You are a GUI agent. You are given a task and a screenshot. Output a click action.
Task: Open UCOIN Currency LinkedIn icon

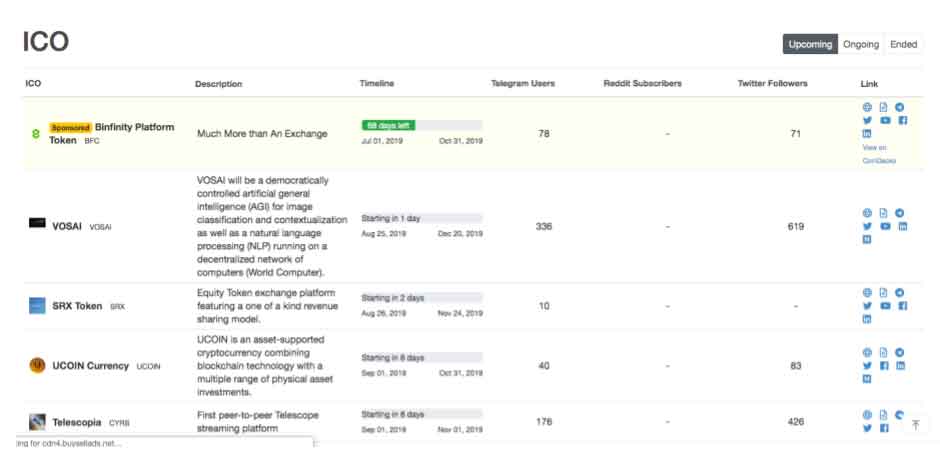pos(900,366)
